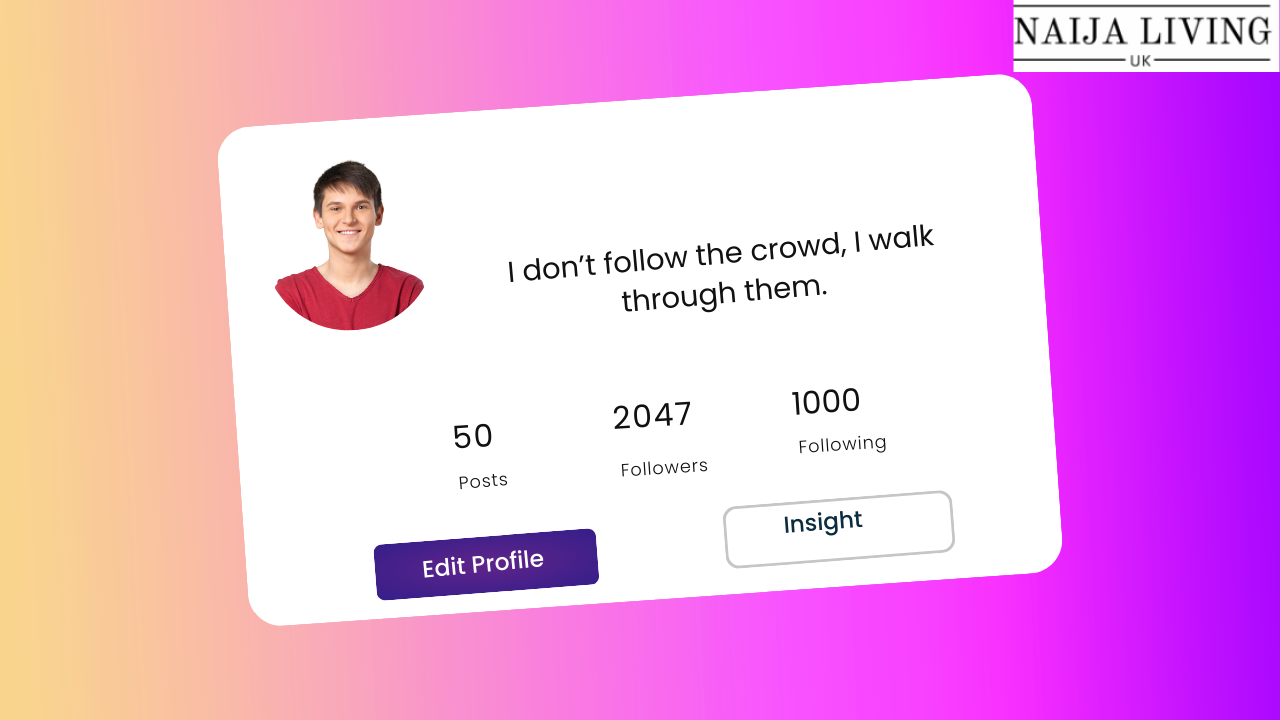1280x720 pixels.
Task: Click the letter "N" in Naija logo
Action: [x=1029, y=31]
